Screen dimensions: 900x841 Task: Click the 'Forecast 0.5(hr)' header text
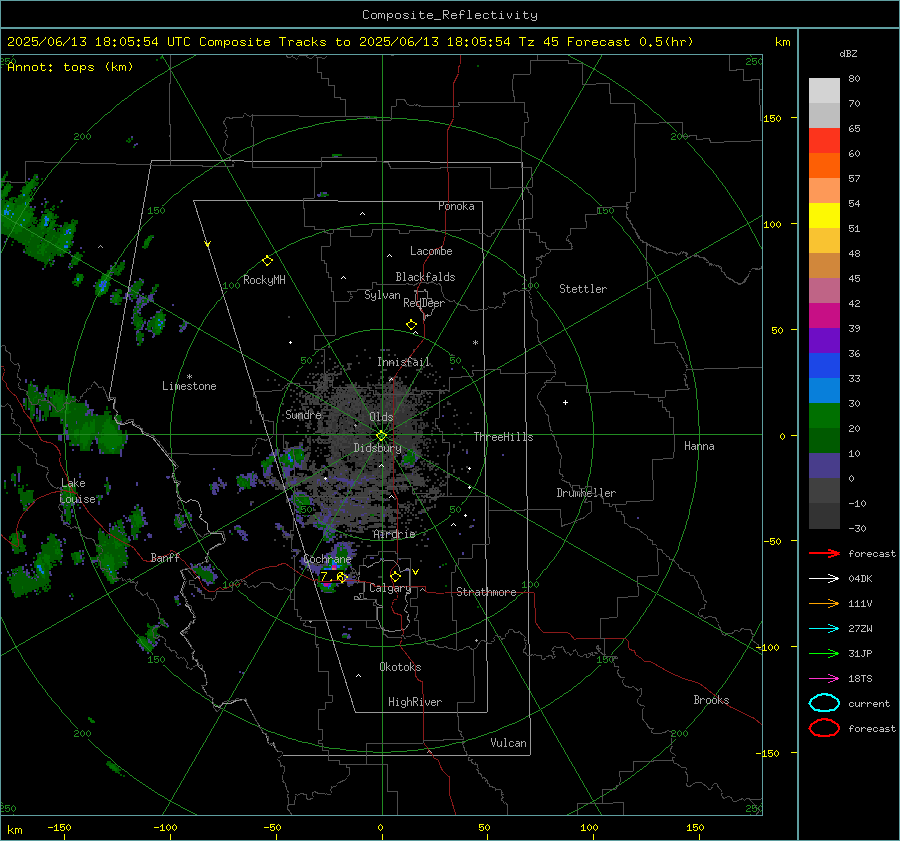630,42
